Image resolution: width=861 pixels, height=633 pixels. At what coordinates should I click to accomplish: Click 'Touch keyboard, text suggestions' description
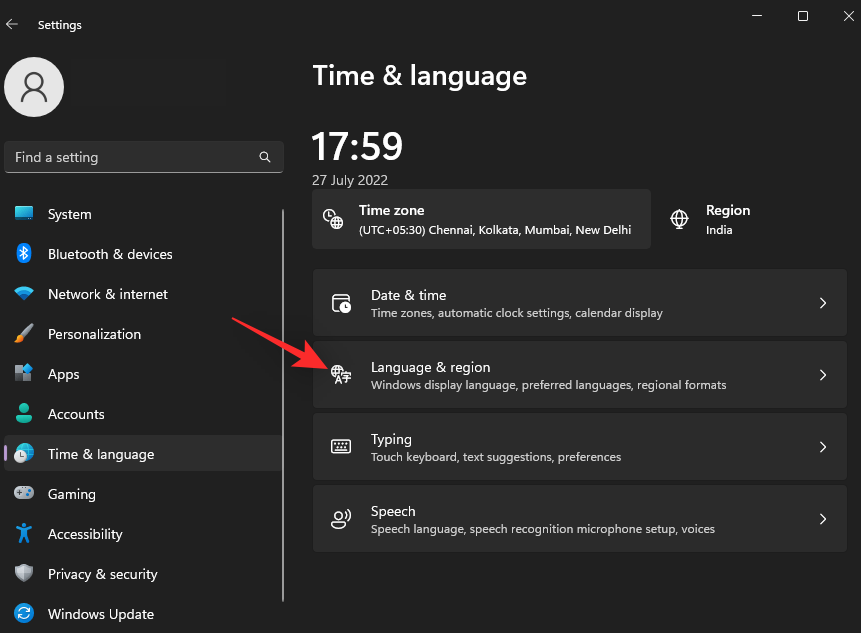[496, 457]
